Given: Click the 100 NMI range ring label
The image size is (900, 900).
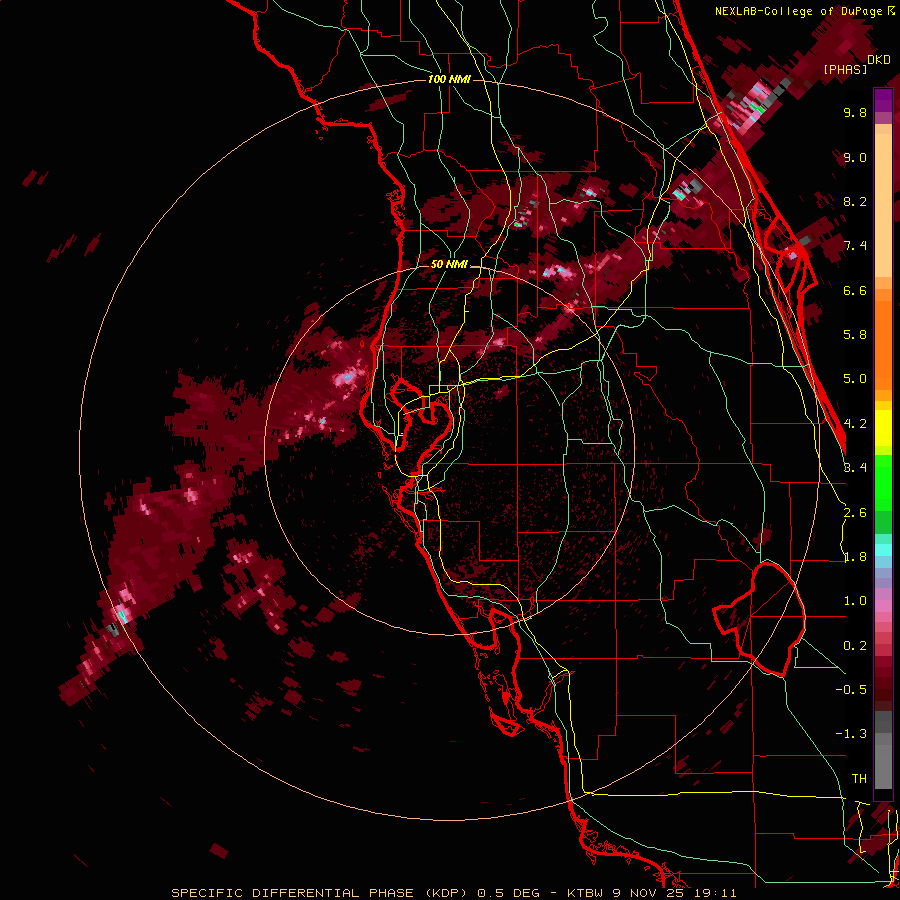Looking at the screenshot, I should click(449, 79).
